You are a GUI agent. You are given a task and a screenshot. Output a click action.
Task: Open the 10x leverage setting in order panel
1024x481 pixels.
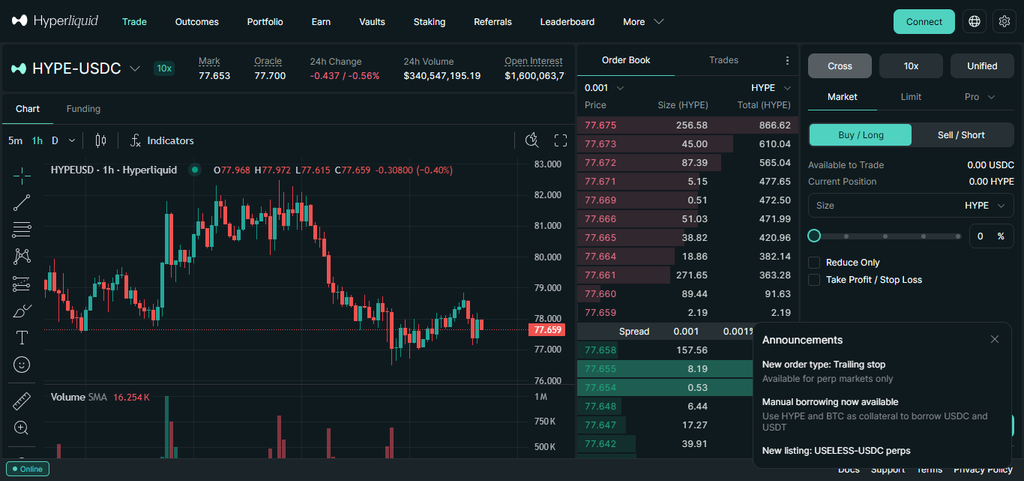click(x=911, y=66)
